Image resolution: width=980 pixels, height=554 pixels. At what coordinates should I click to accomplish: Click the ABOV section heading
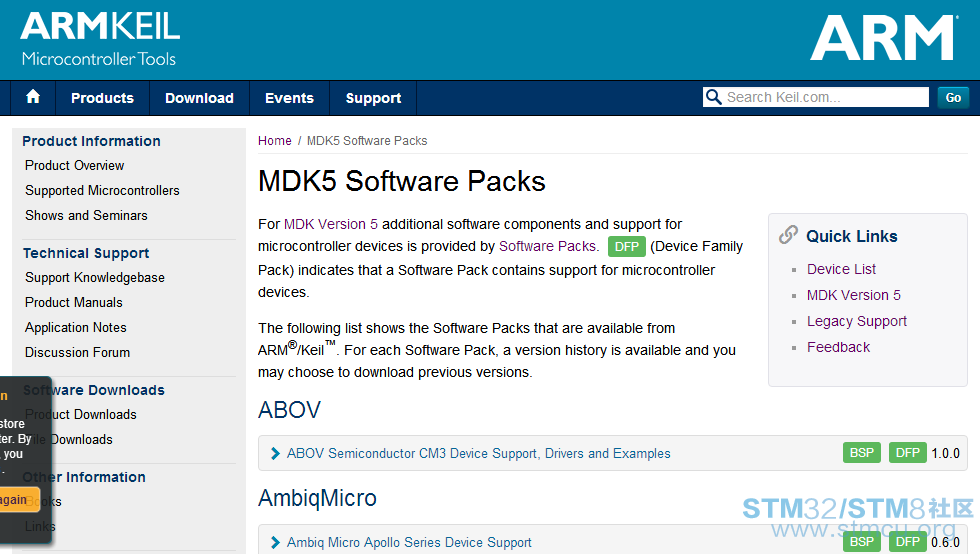coord(289,410)
